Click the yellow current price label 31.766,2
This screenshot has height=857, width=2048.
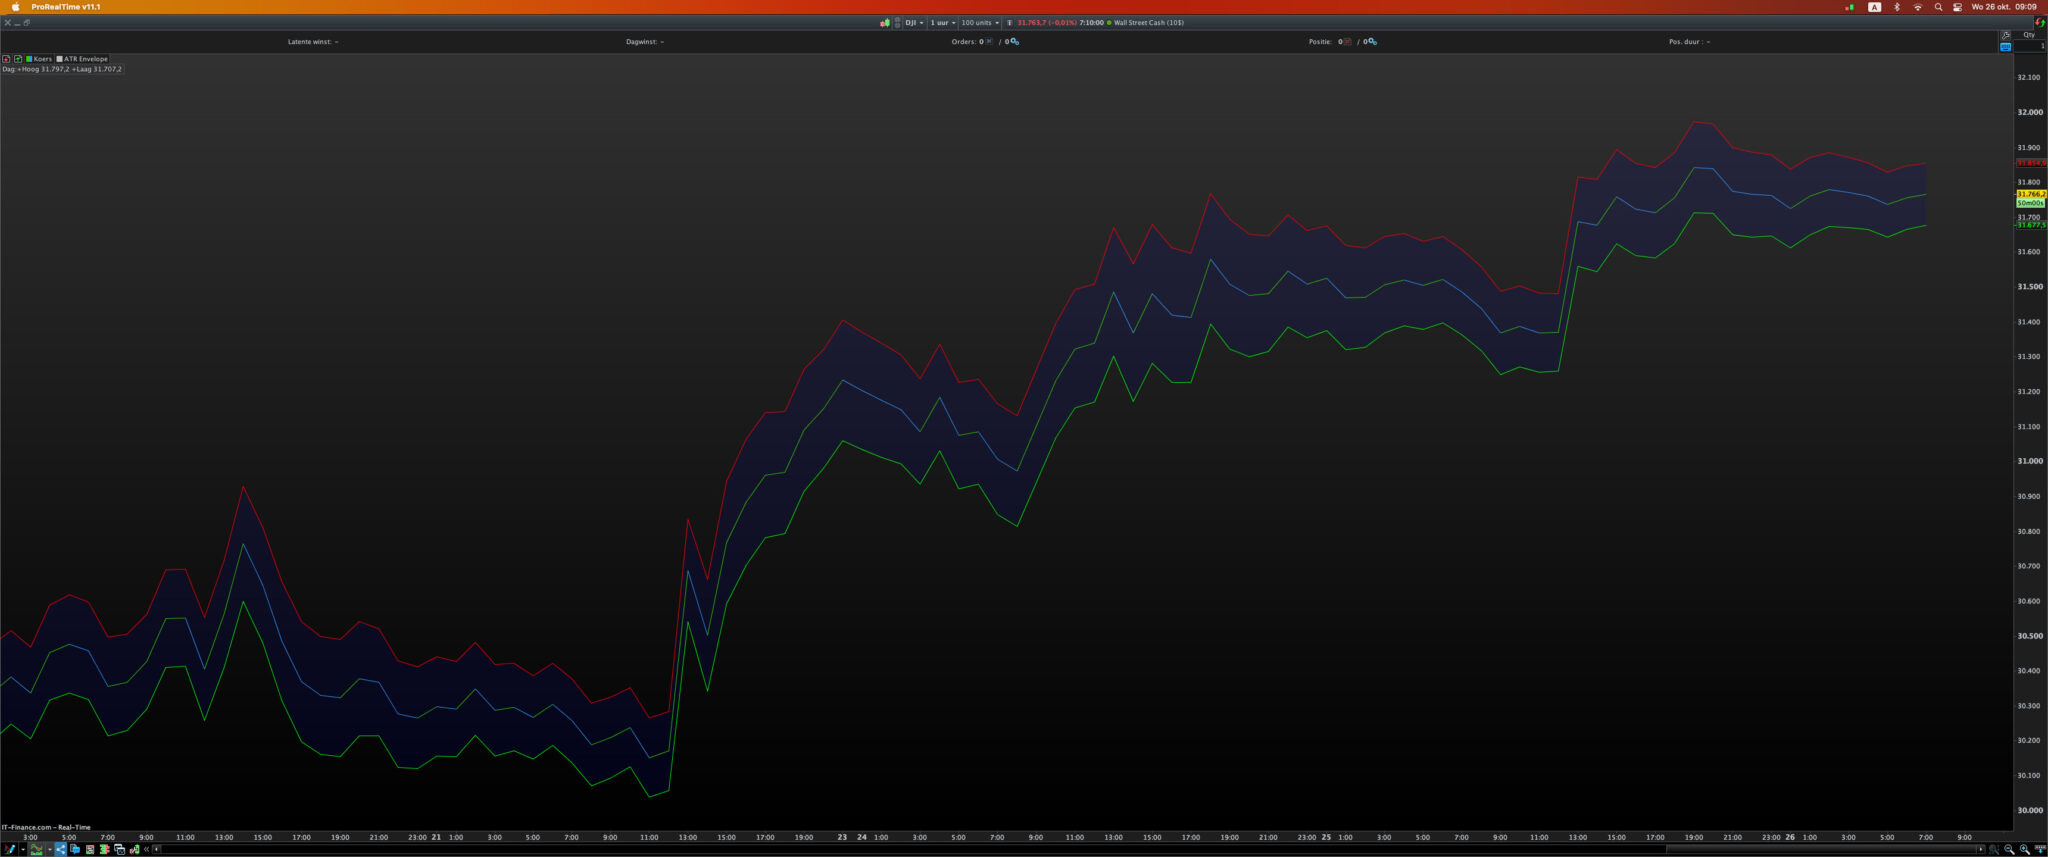click(2031, 194)
